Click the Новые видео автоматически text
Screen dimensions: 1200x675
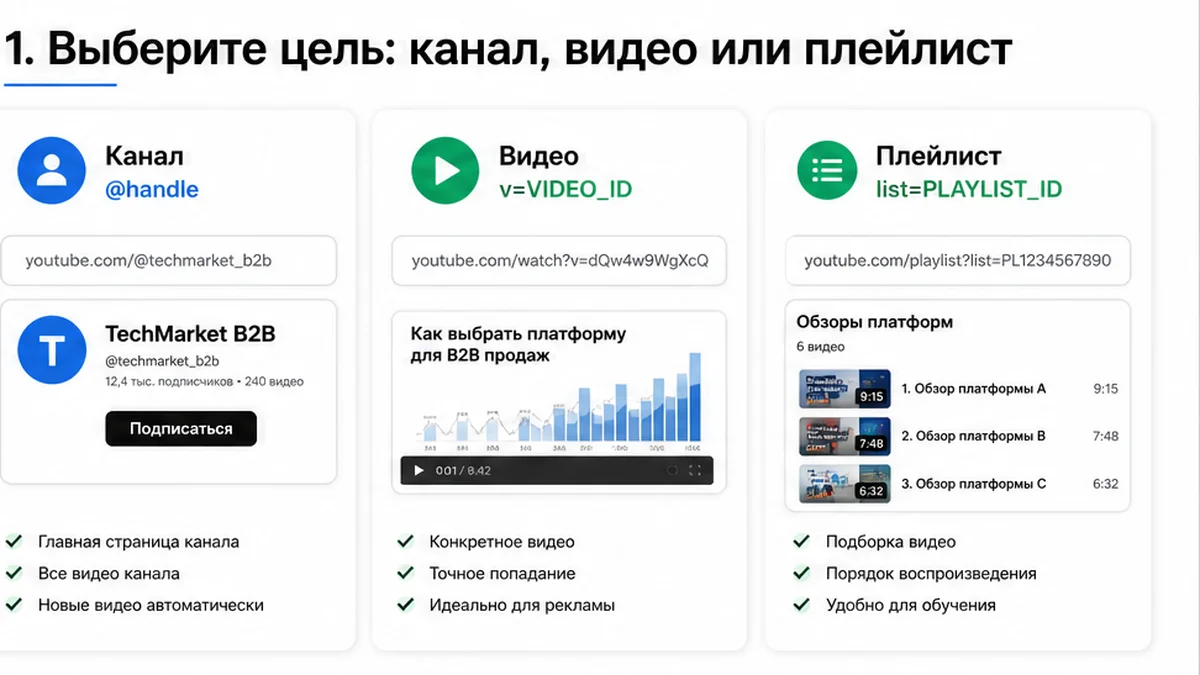click(x=151, y=605)
